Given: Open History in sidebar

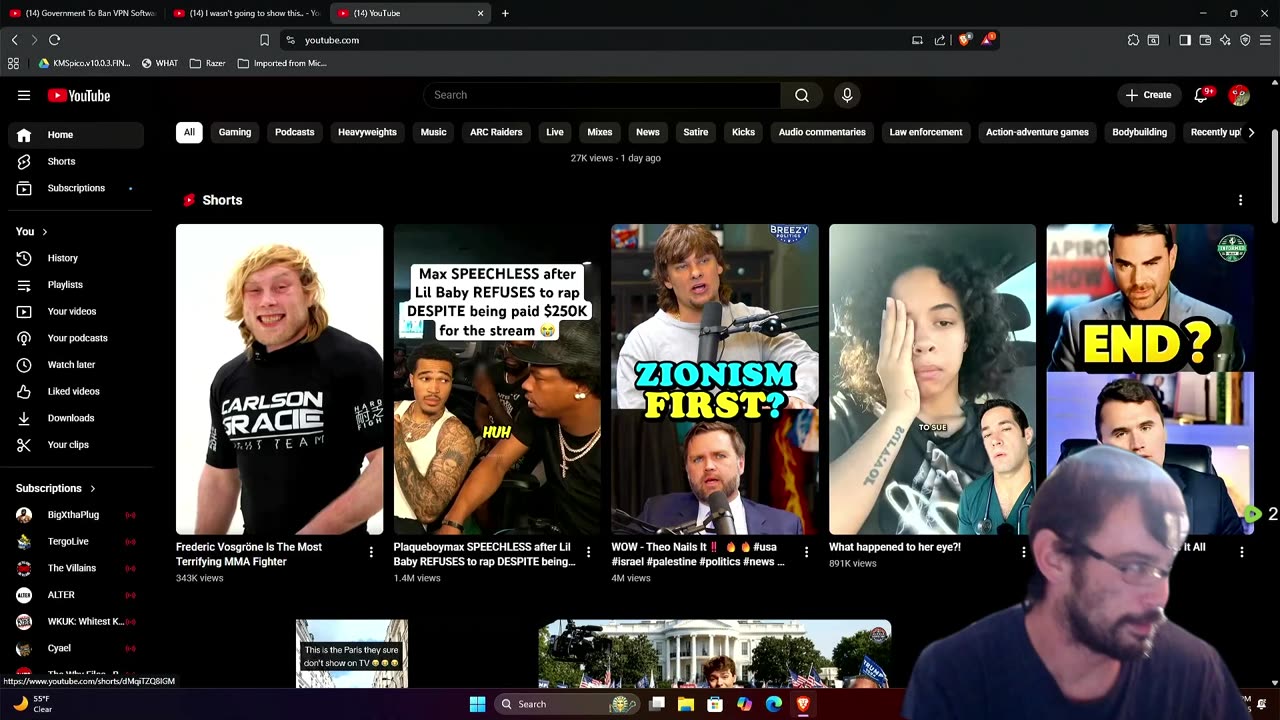Looking at the screenshot, I should click(x=76, y=258).
